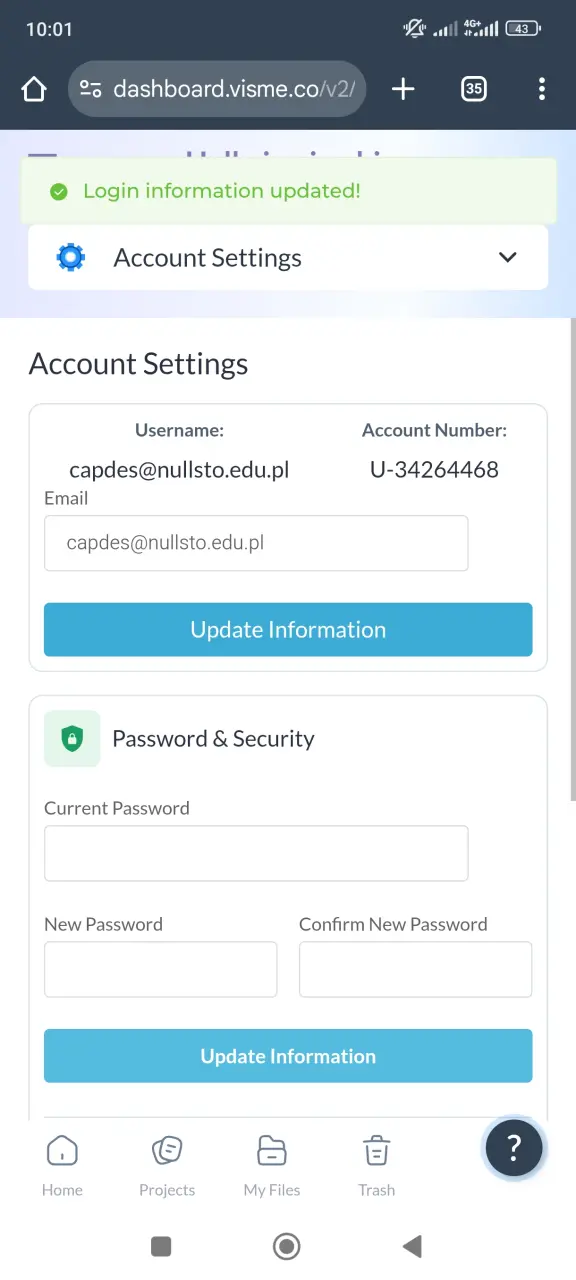Switch to the Projects tab
The height and width of the screenshot is (1280, 576).
tap(167, 1166)
